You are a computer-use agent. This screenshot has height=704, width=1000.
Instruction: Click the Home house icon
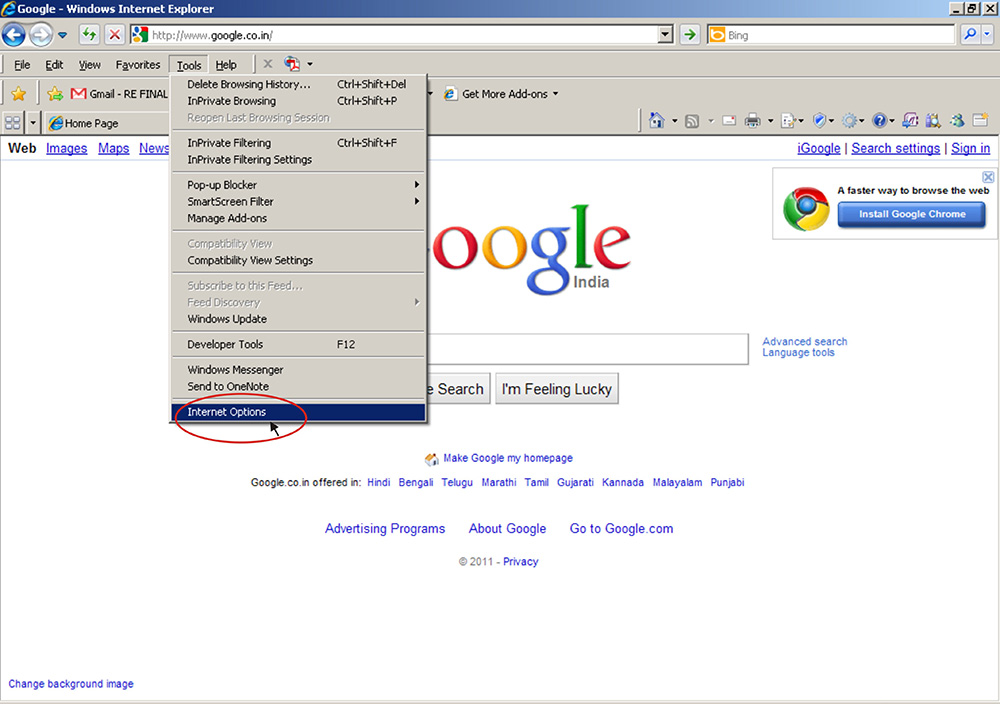656,121
